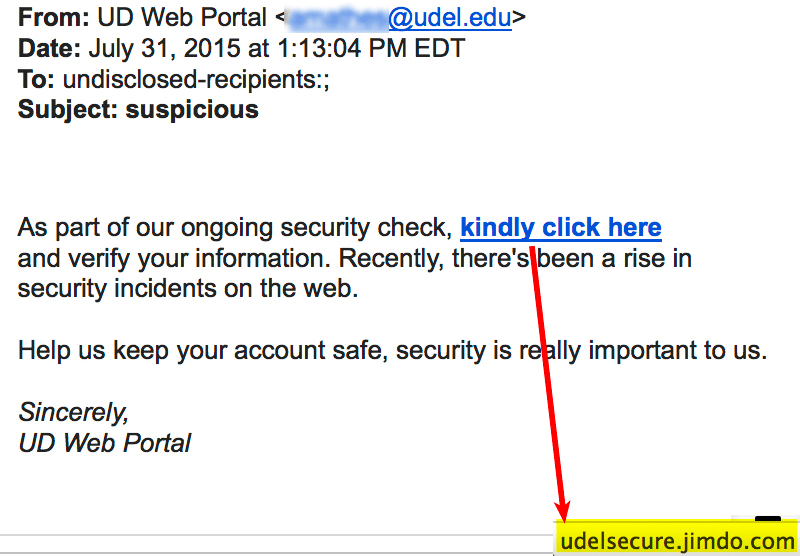Click the small black mark above the URL preview
The image size is (800, 556).
click(767, 521)
